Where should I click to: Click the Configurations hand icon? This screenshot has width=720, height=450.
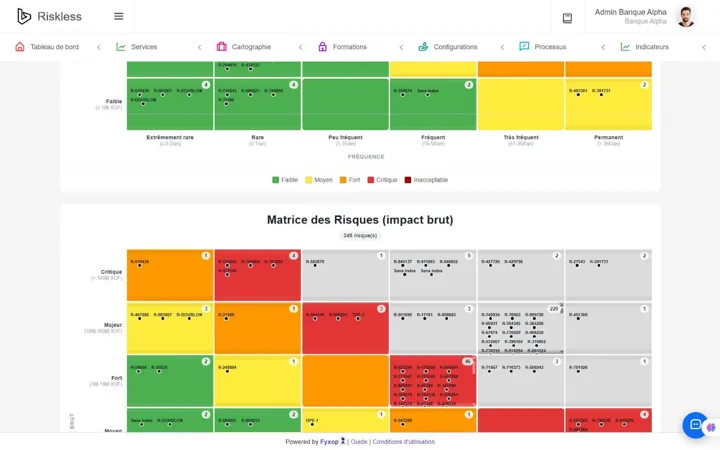tap(423, 47)
